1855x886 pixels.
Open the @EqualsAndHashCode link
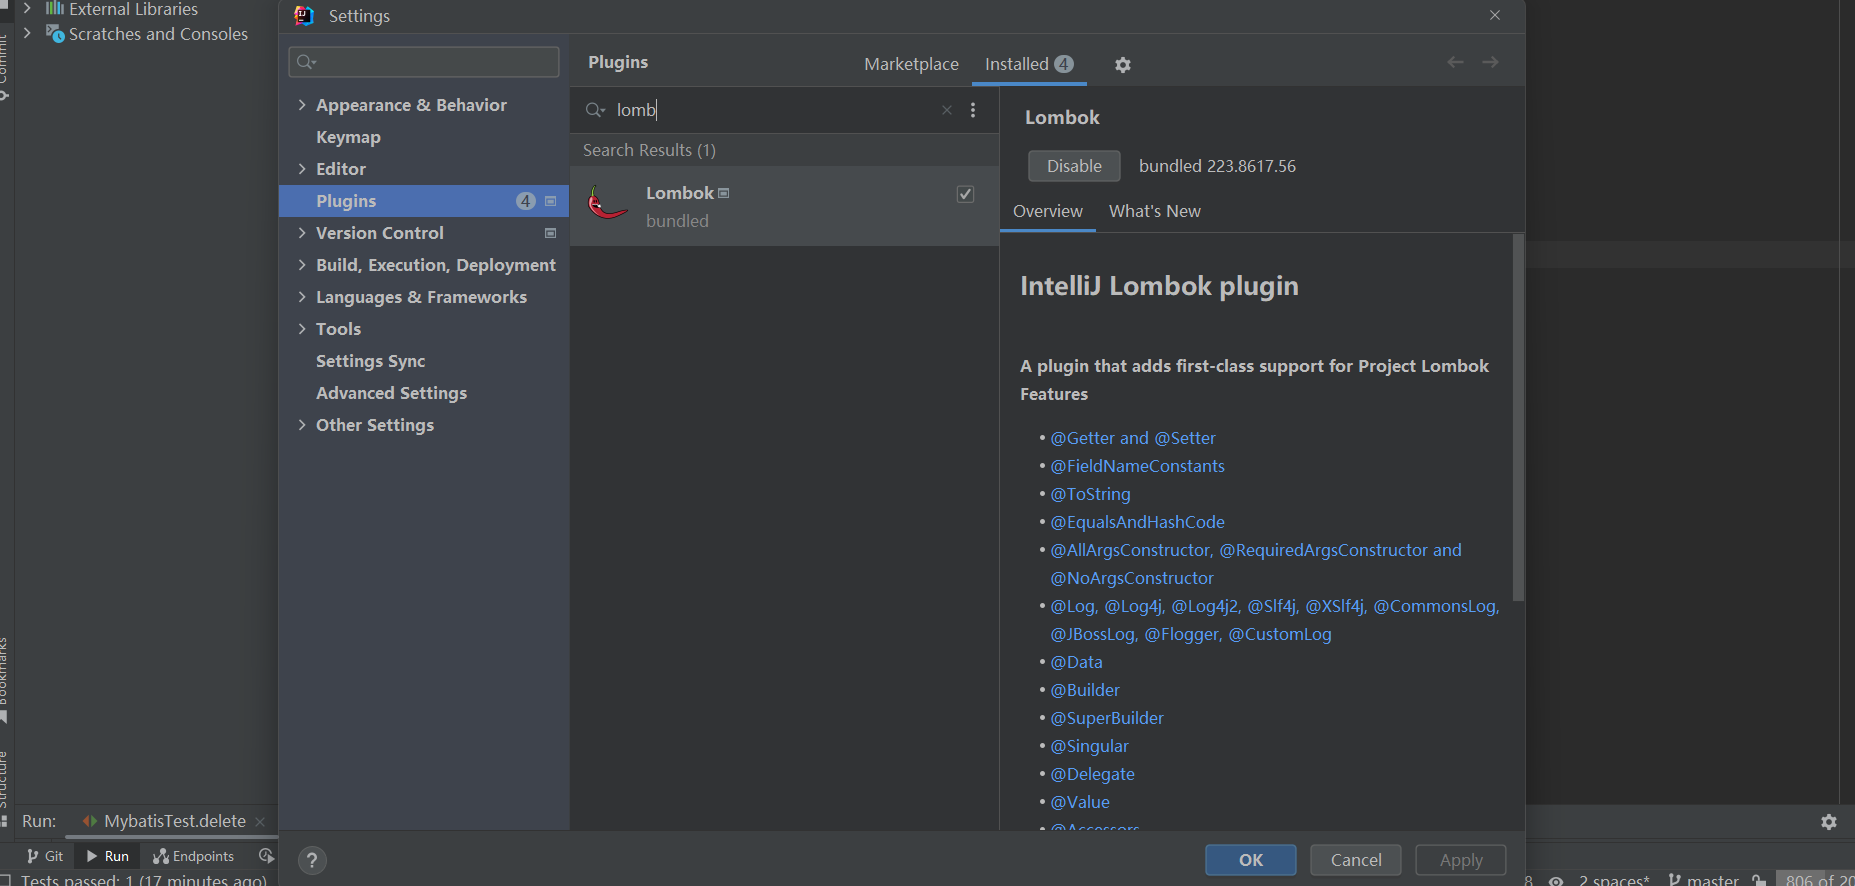[x=1137, y=522]
